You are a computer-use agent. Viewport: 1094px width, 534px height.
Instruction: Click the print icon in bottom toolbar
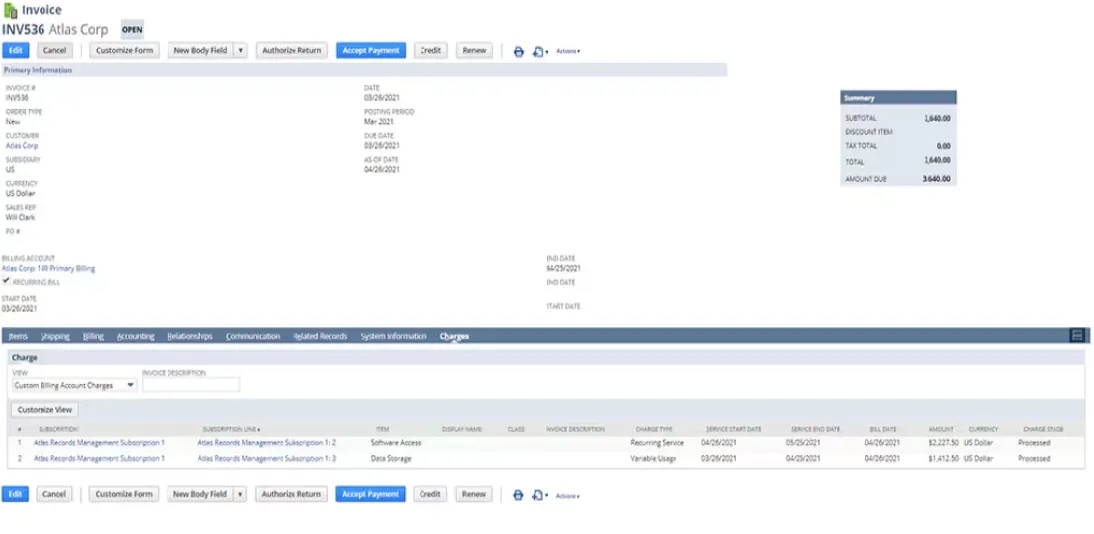pos(518,495)
